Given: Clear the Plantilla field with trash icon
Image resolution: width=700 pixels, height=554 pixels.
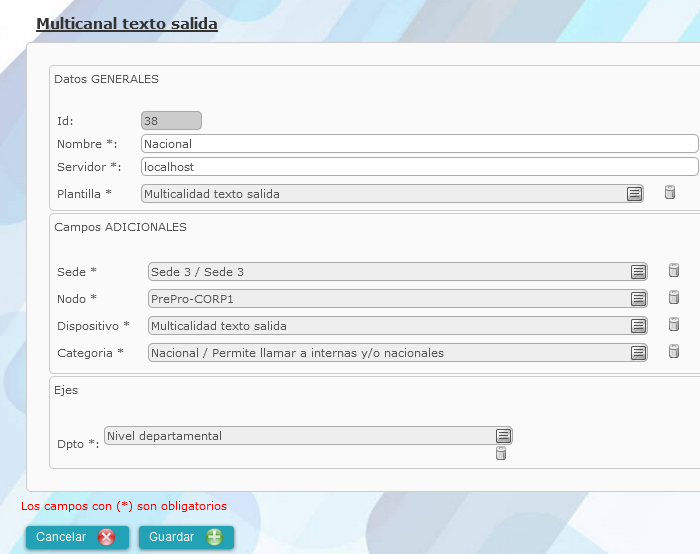Looking at the screenshot, I should click(670, 192).
